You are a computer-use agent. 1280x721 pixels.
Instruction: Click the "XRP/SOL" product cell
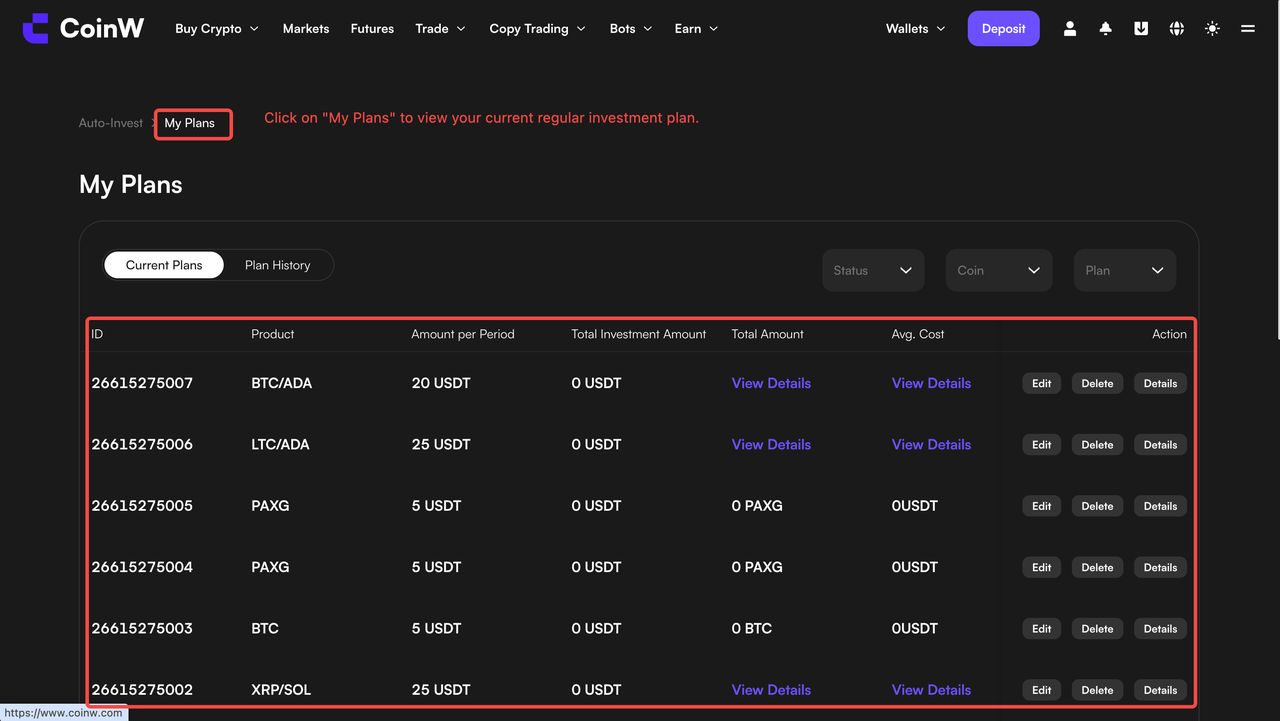point(282,690)
